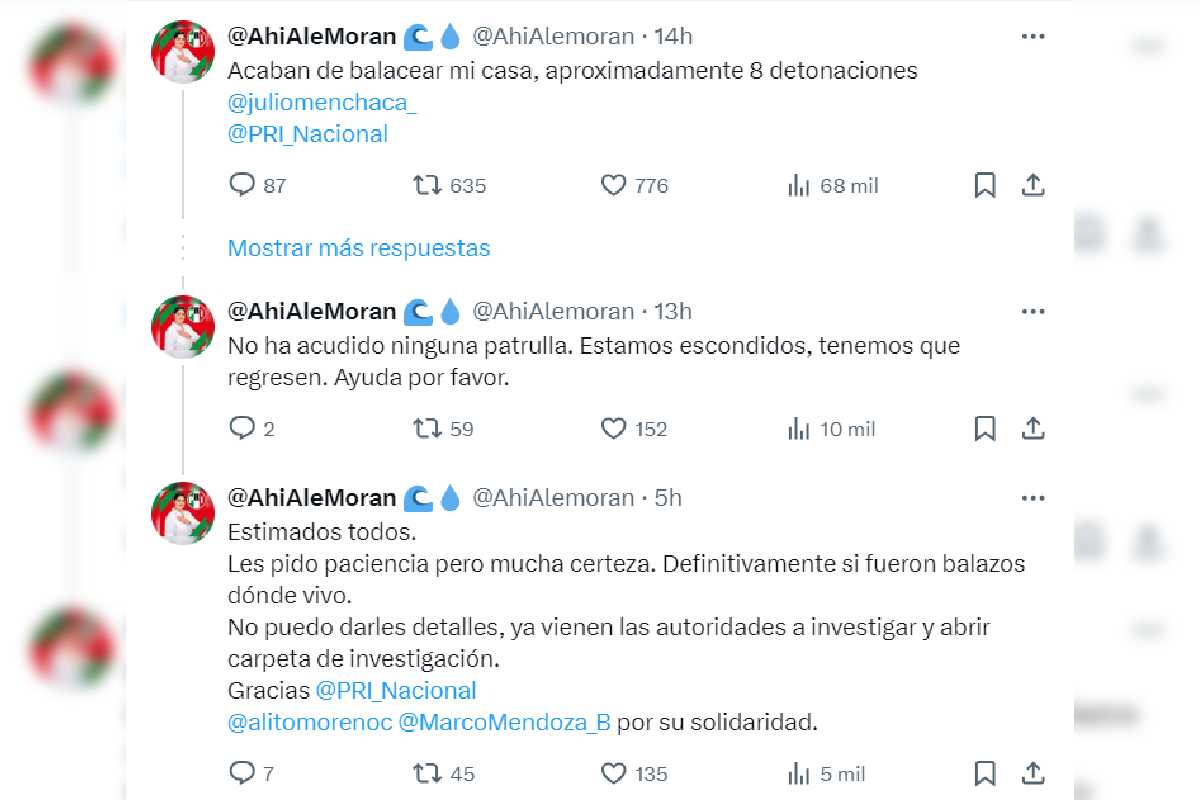
Task: Open more options menu on the 13h tweet
Action: 1033,311
